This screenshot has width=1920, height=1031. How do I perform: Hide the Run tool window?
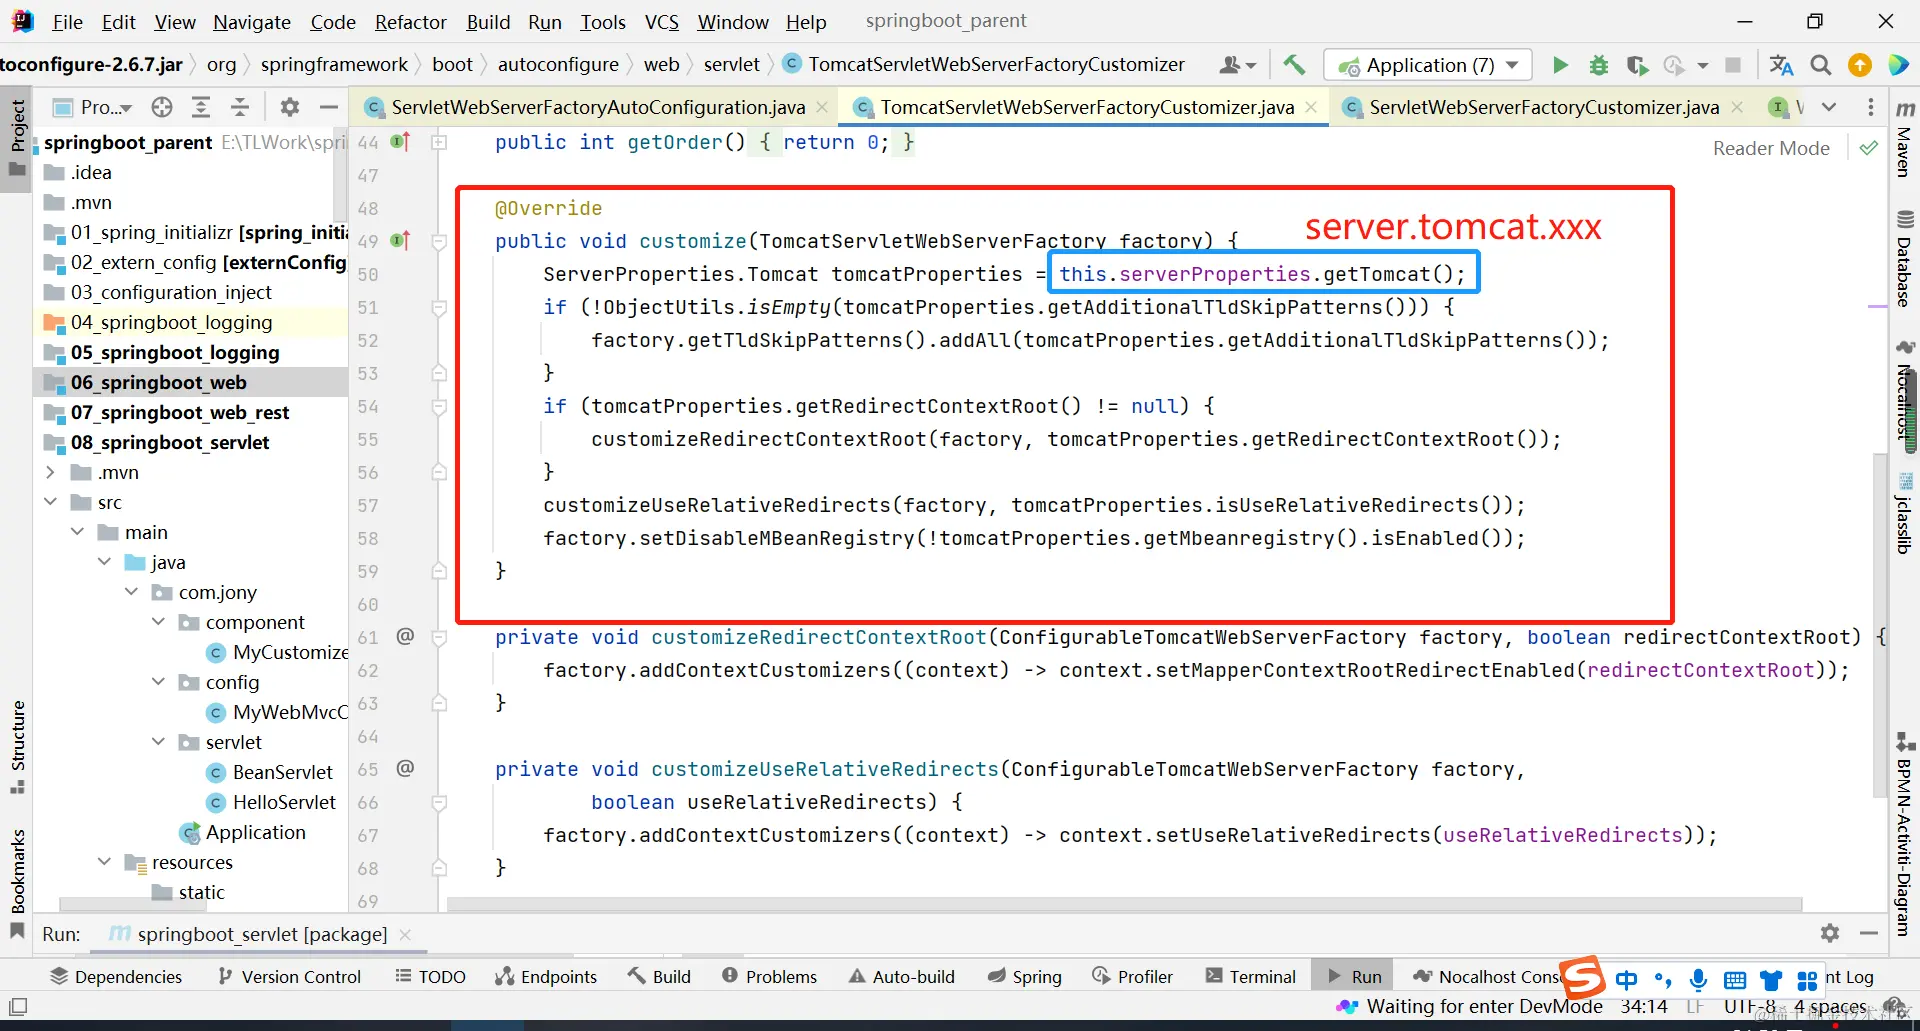tap(1868, 933)
